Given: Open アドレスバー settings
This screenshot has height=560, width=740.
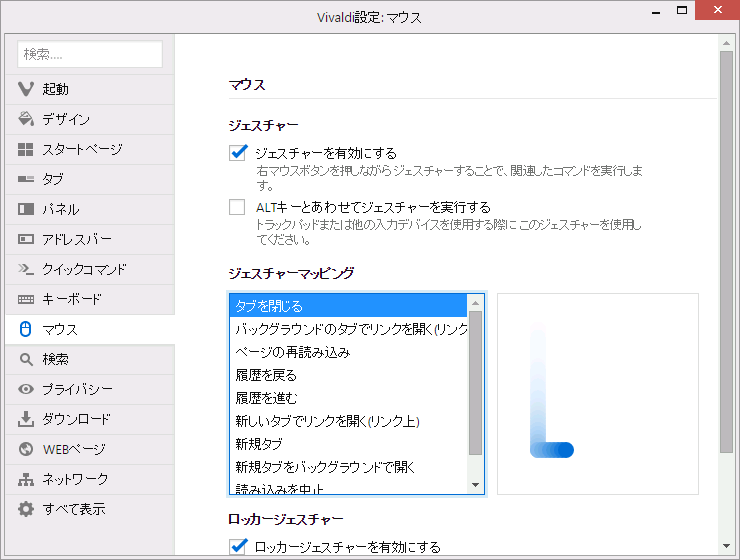Looking at the screenshot, I should pyautogui.click(x=90, y=239).
